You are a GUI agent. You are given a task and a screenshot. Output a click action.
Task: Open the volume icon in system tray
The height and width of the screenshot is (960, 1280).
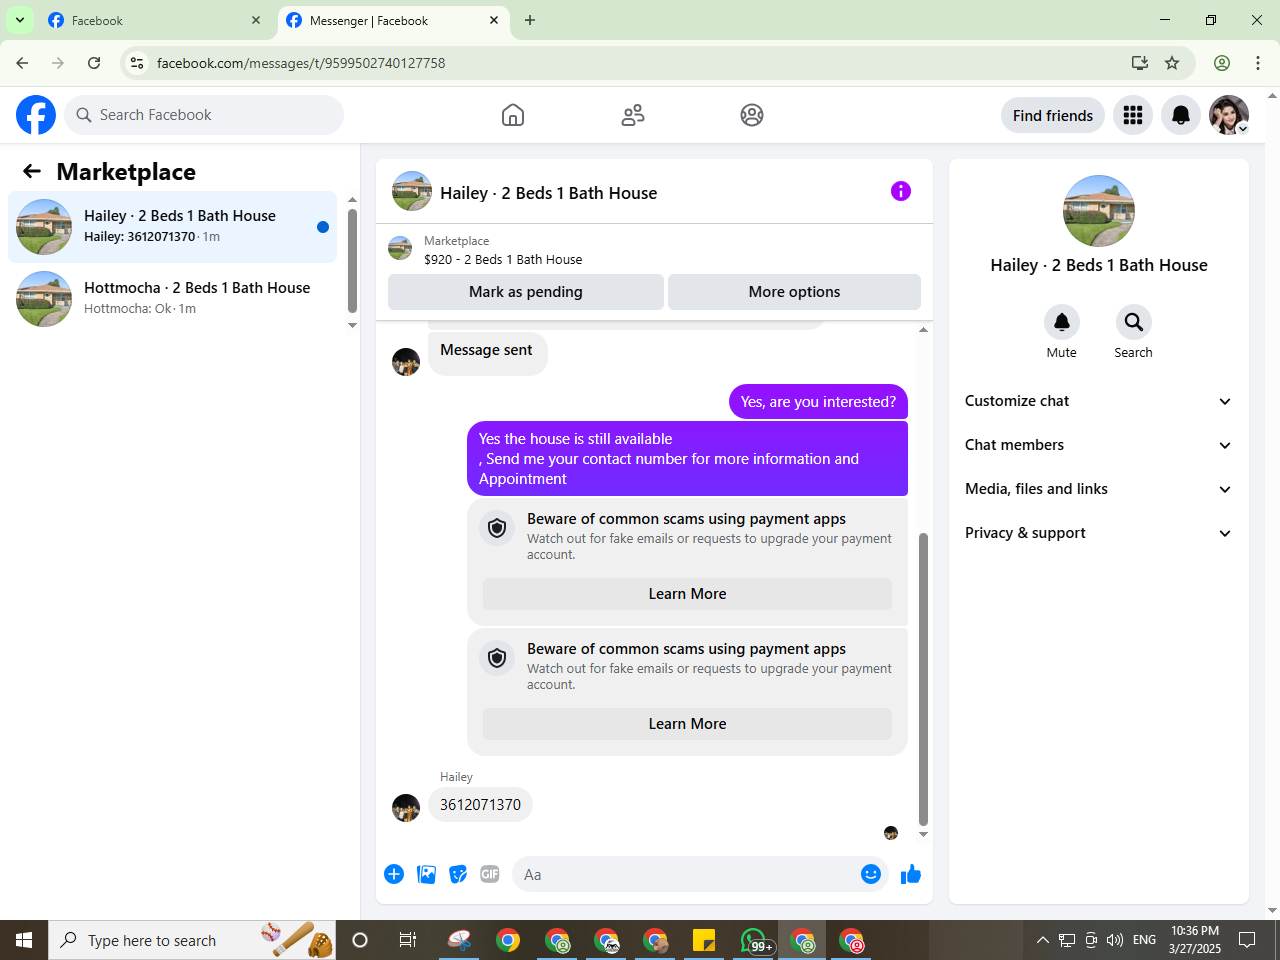pos(1115,940)
